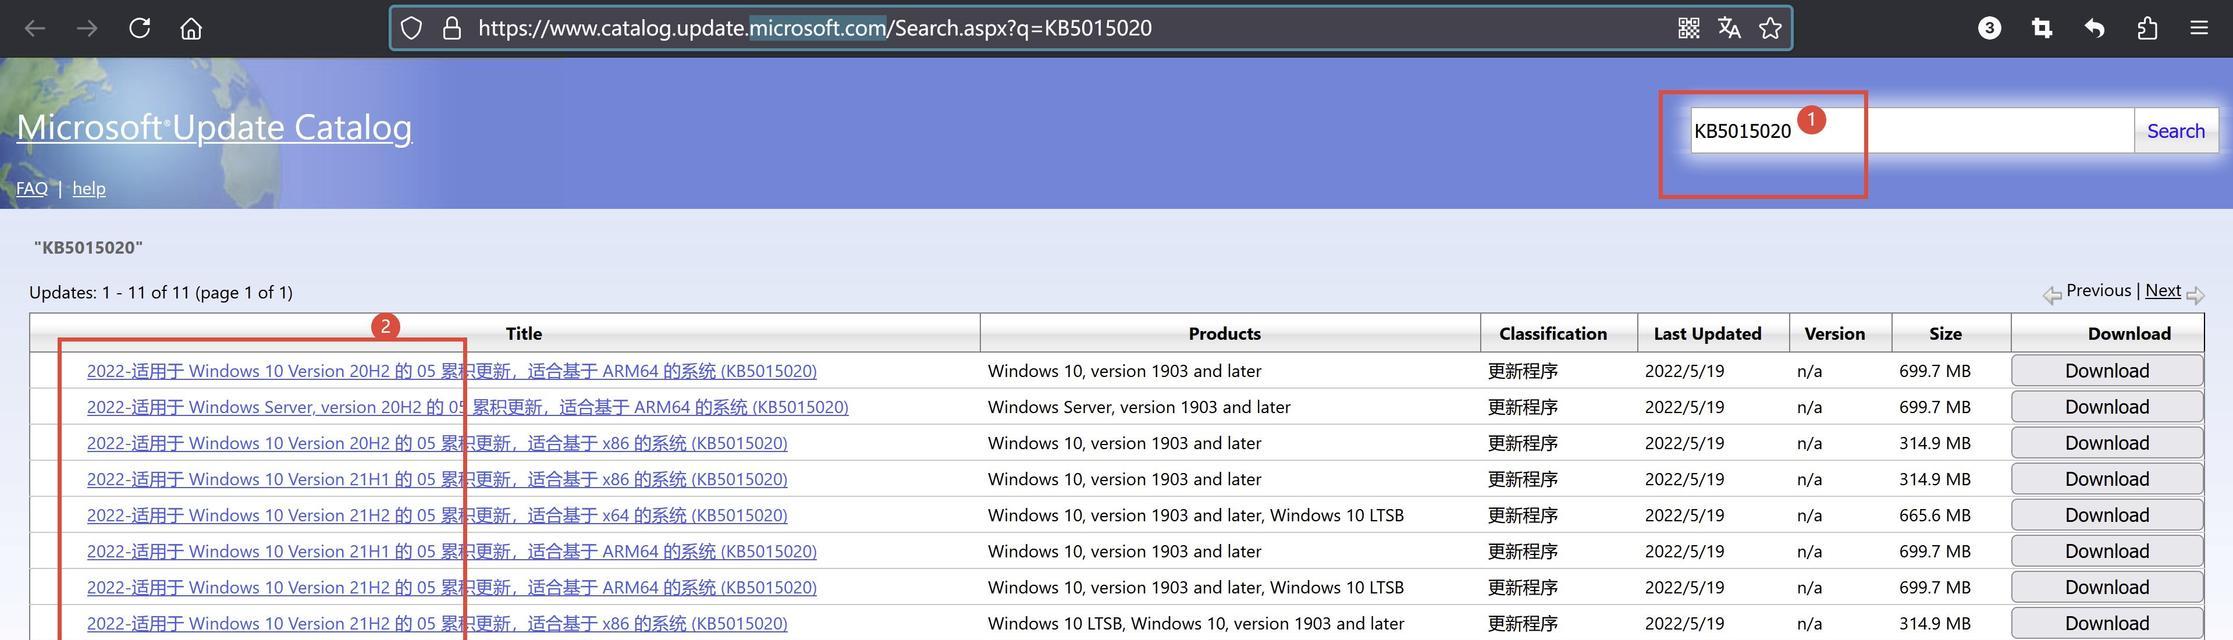
Task: Click the "Updates: 1 - 11 of 11" count text
Action: pos(161,292)
